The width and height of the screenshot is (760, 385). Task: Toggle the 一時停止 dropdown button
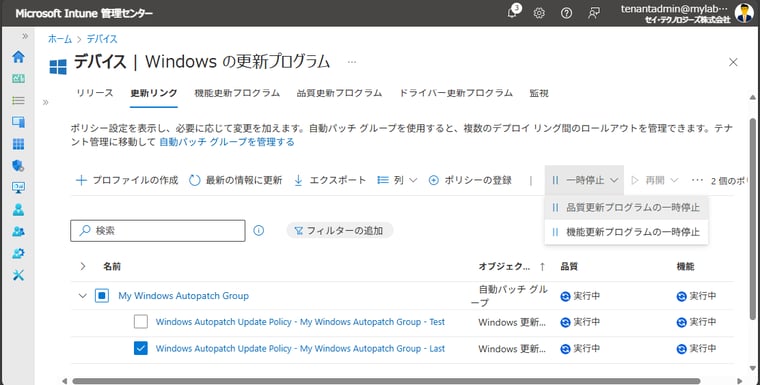[585, 180]
